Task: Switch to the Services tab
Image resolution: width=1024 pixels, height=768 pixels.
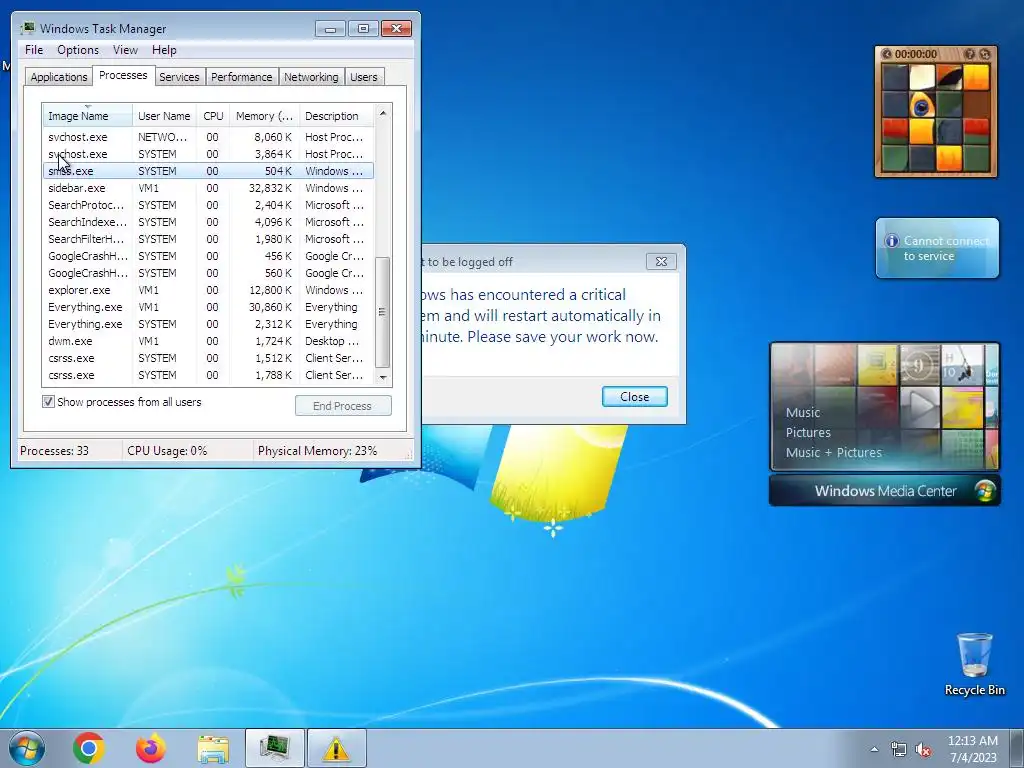Action: [x=179, y=76]
